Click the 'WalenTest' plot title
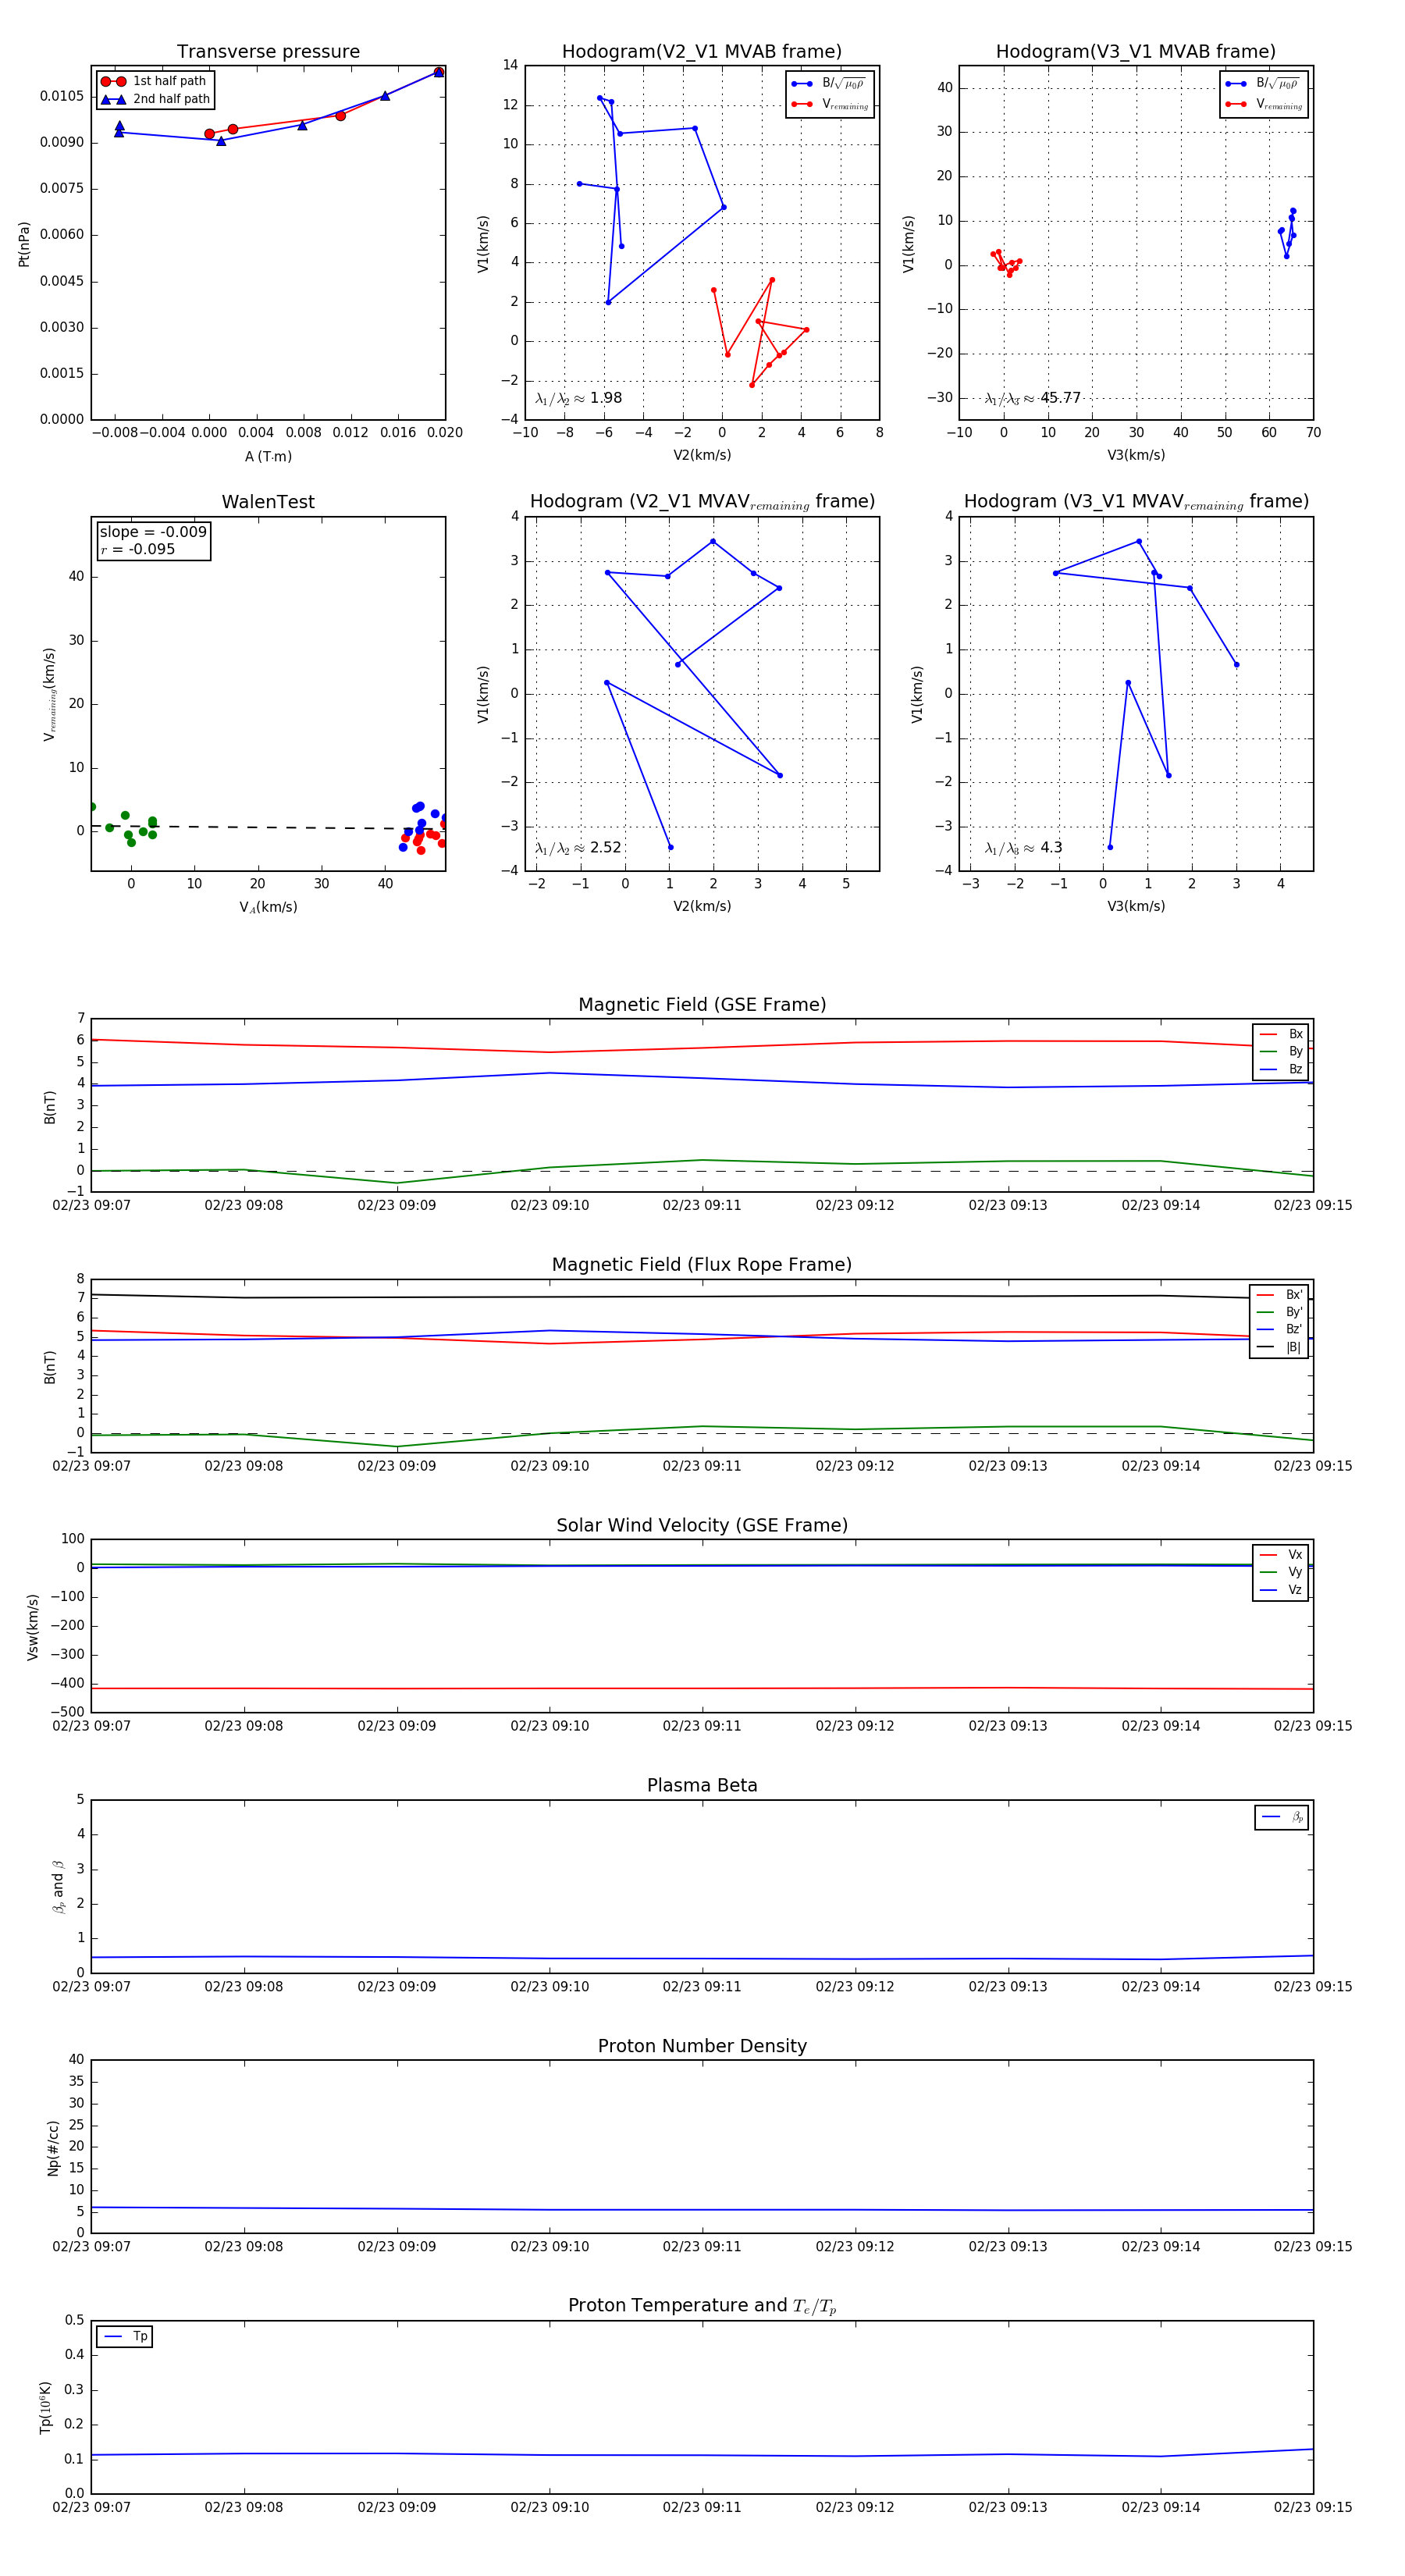Screen dimensions: 1405x2576 268,502
